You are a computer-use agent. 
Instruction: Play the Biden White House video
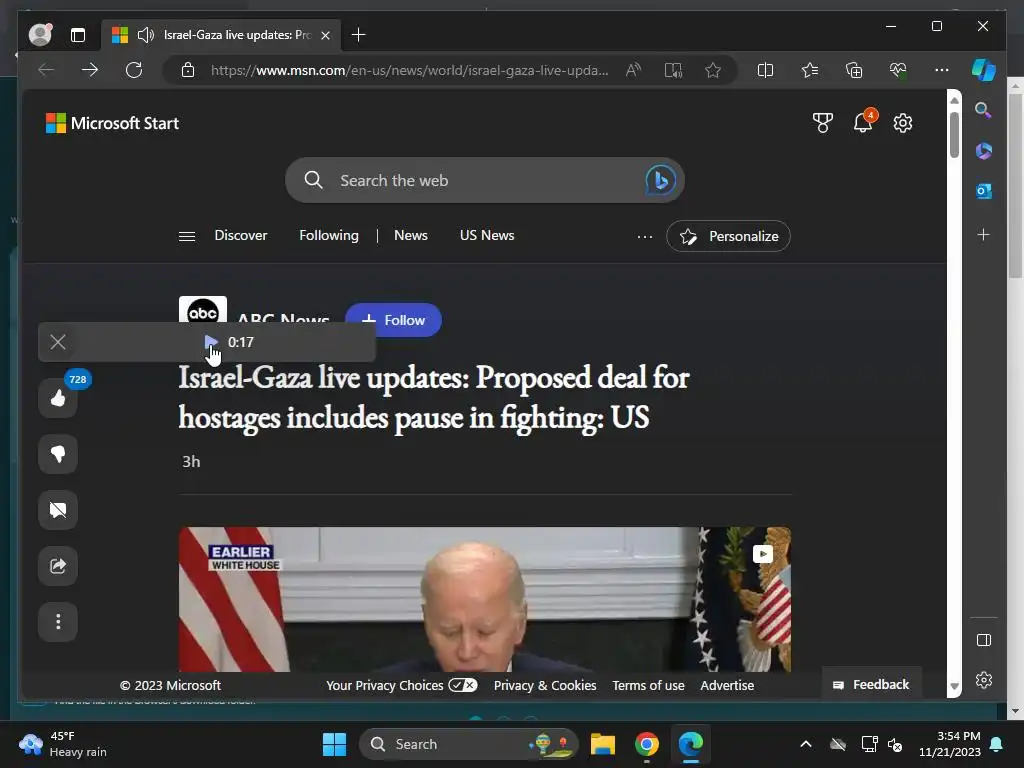[x=485, y=600]
